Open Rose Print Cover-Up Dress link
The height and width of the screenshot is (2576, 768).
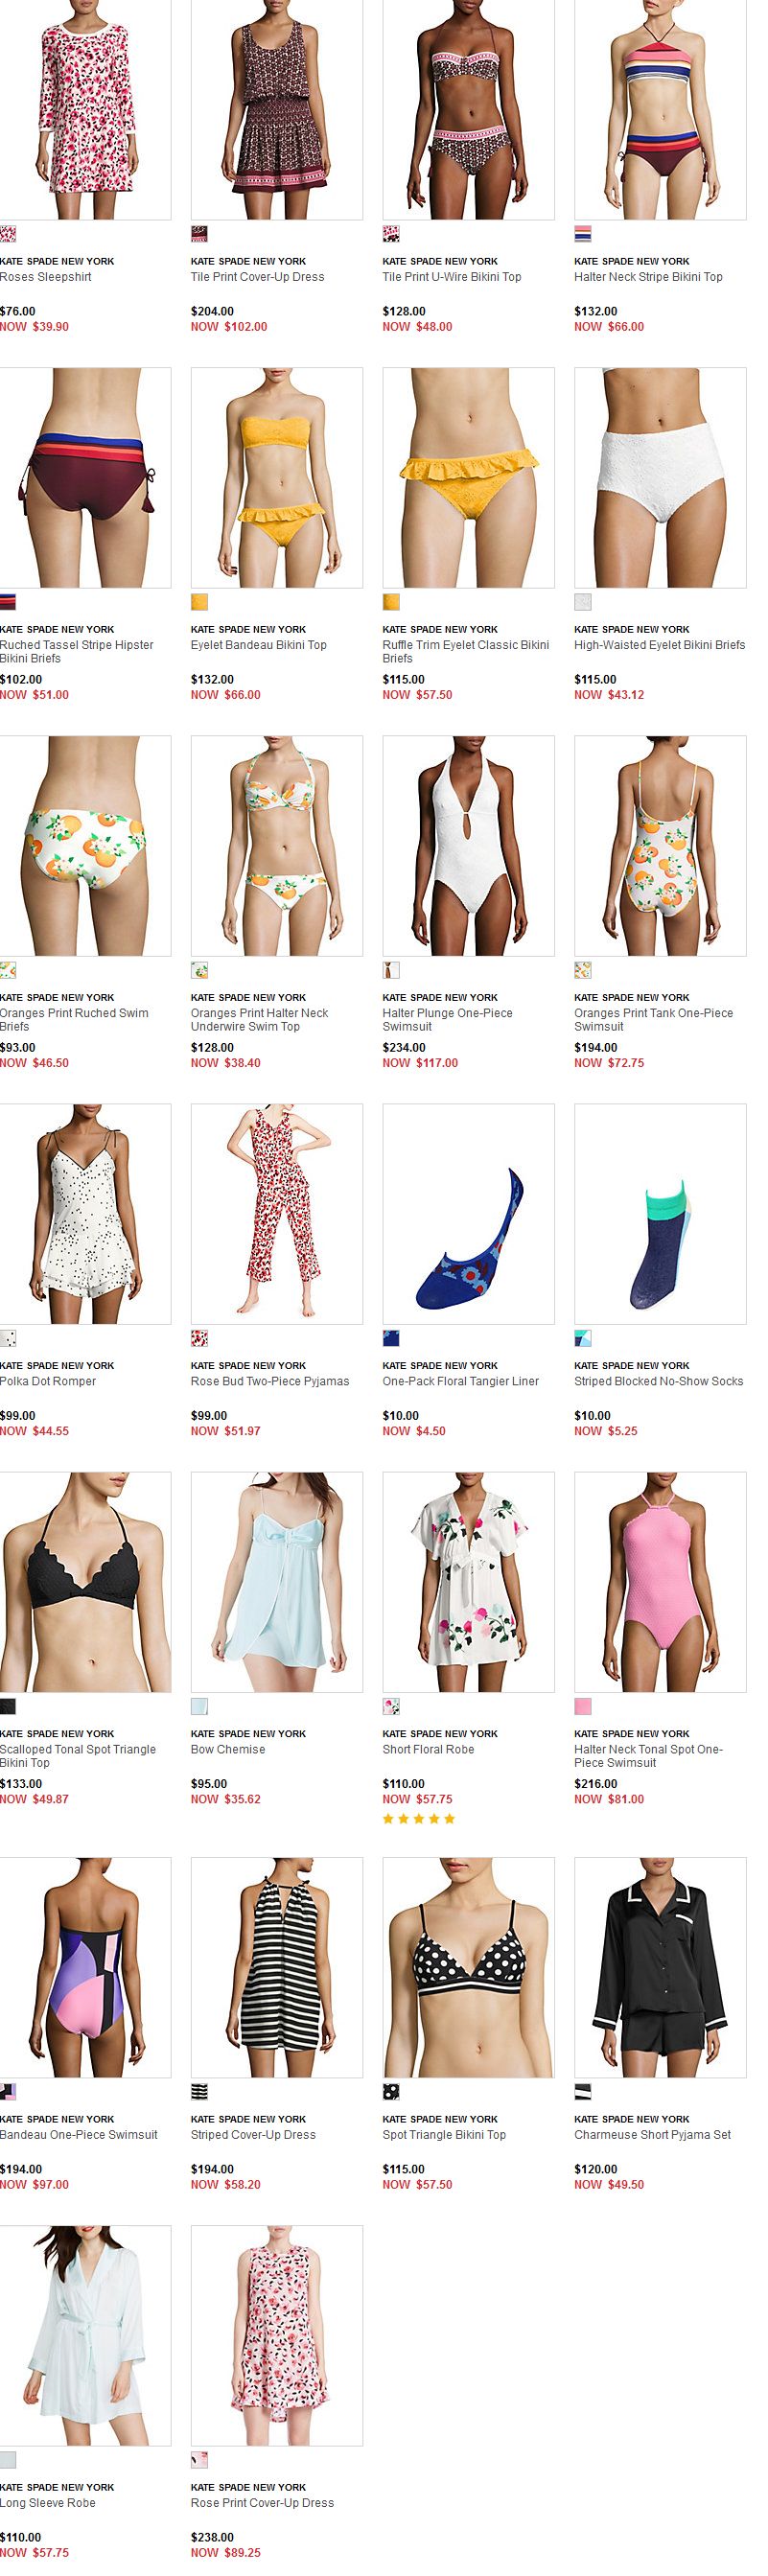(x=262, y=2502)
